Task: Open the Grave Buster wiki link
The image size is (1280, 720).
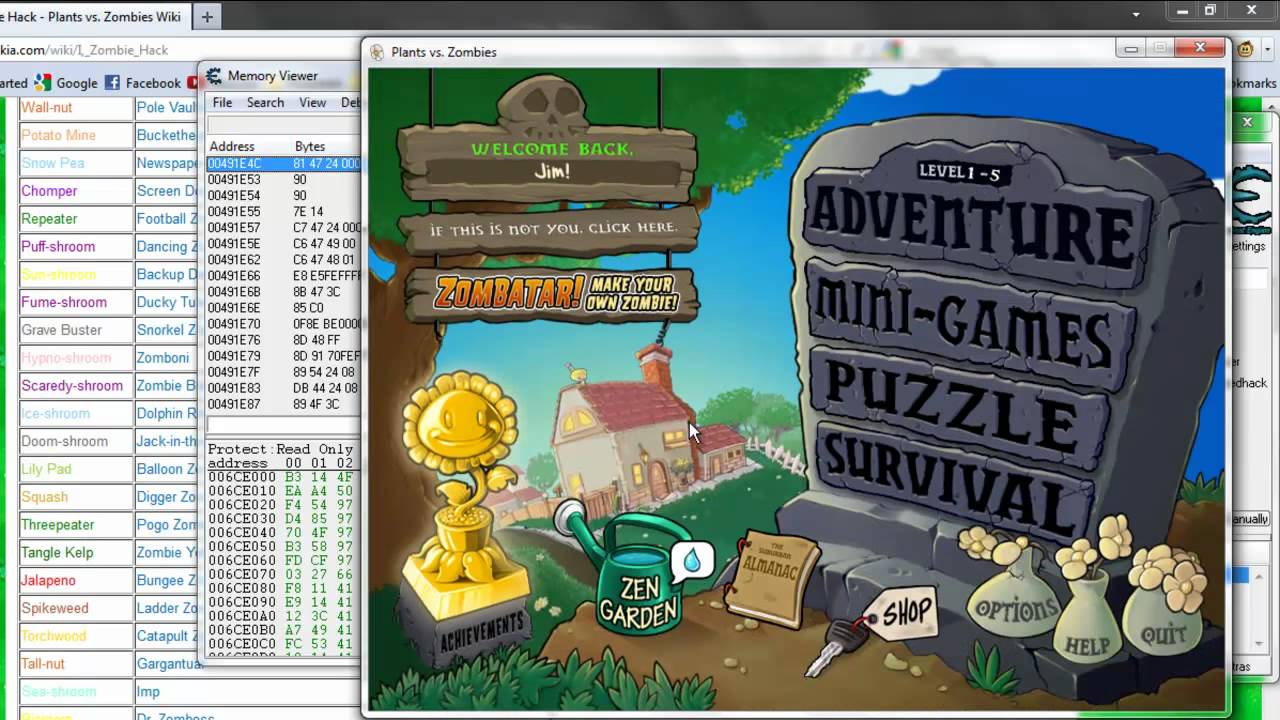Action: tap(62, 330)
